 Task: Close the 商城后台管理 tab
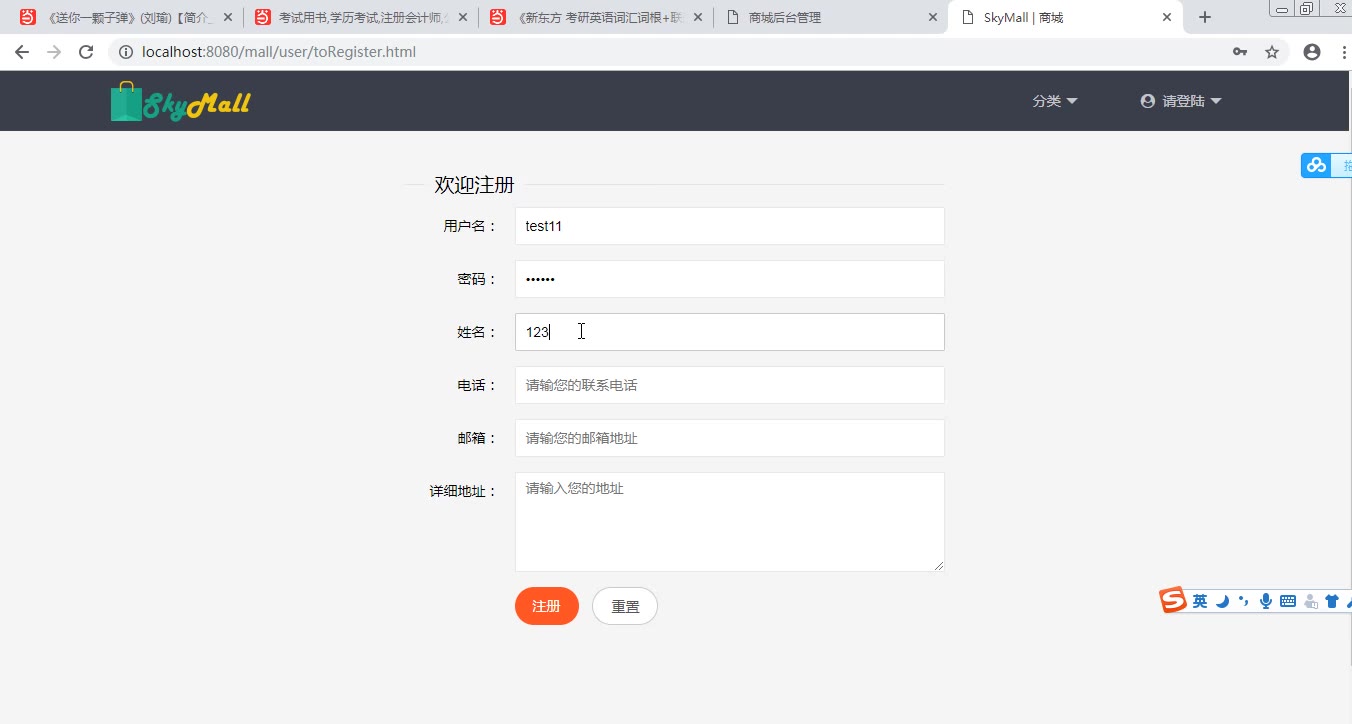tap(933, 18)
